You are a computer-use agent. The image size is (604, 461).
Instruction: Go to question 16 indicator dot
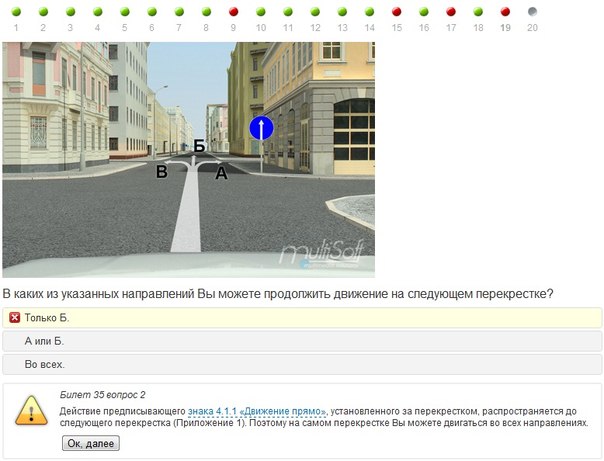(x=424, y=12)
